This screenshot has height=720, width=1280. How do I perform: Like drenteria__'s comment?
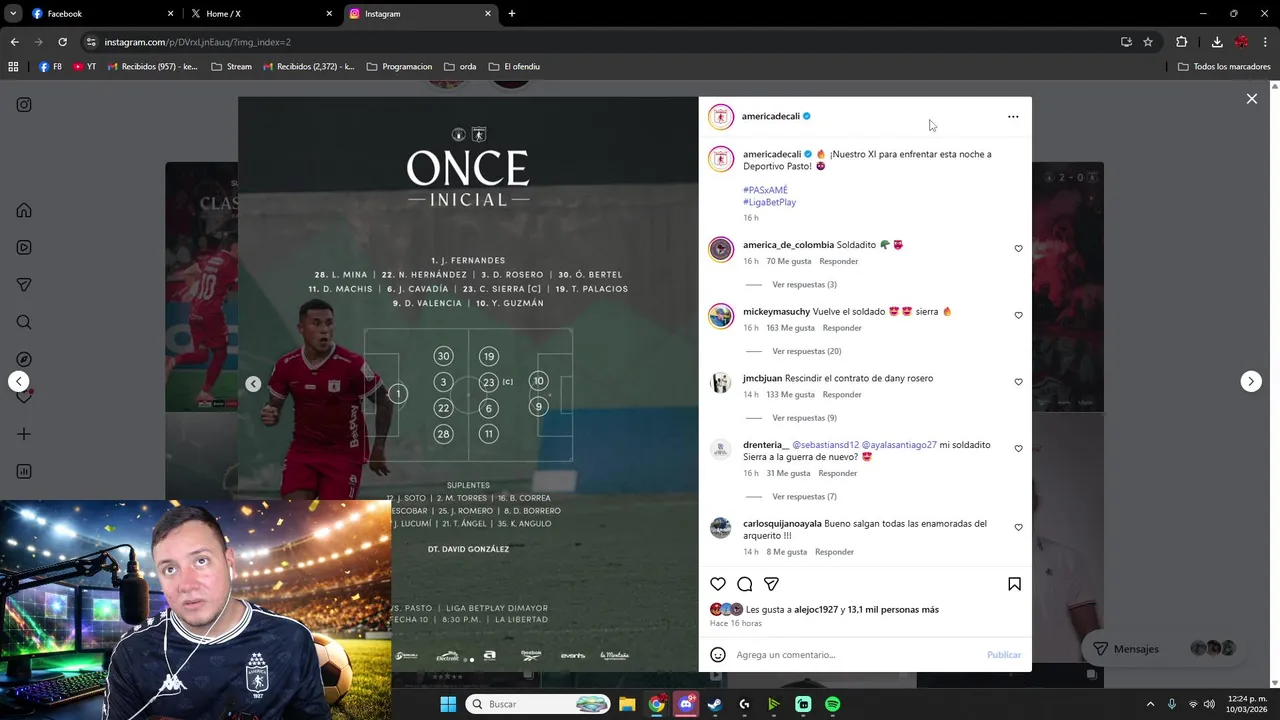click(x=1019, y=449)
